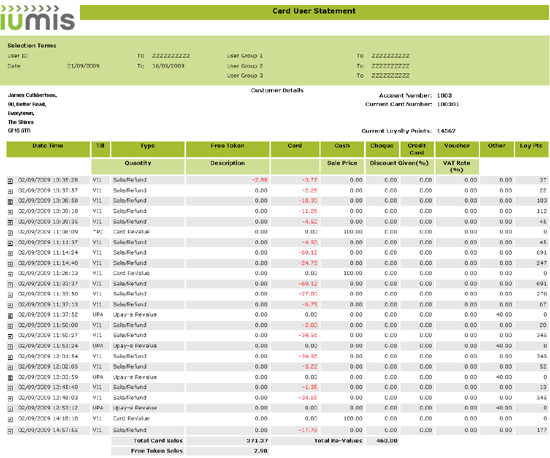The image size is (550, 458).
Task: Click the Total Re-Values amount 460.00
Action: (387, 441)
